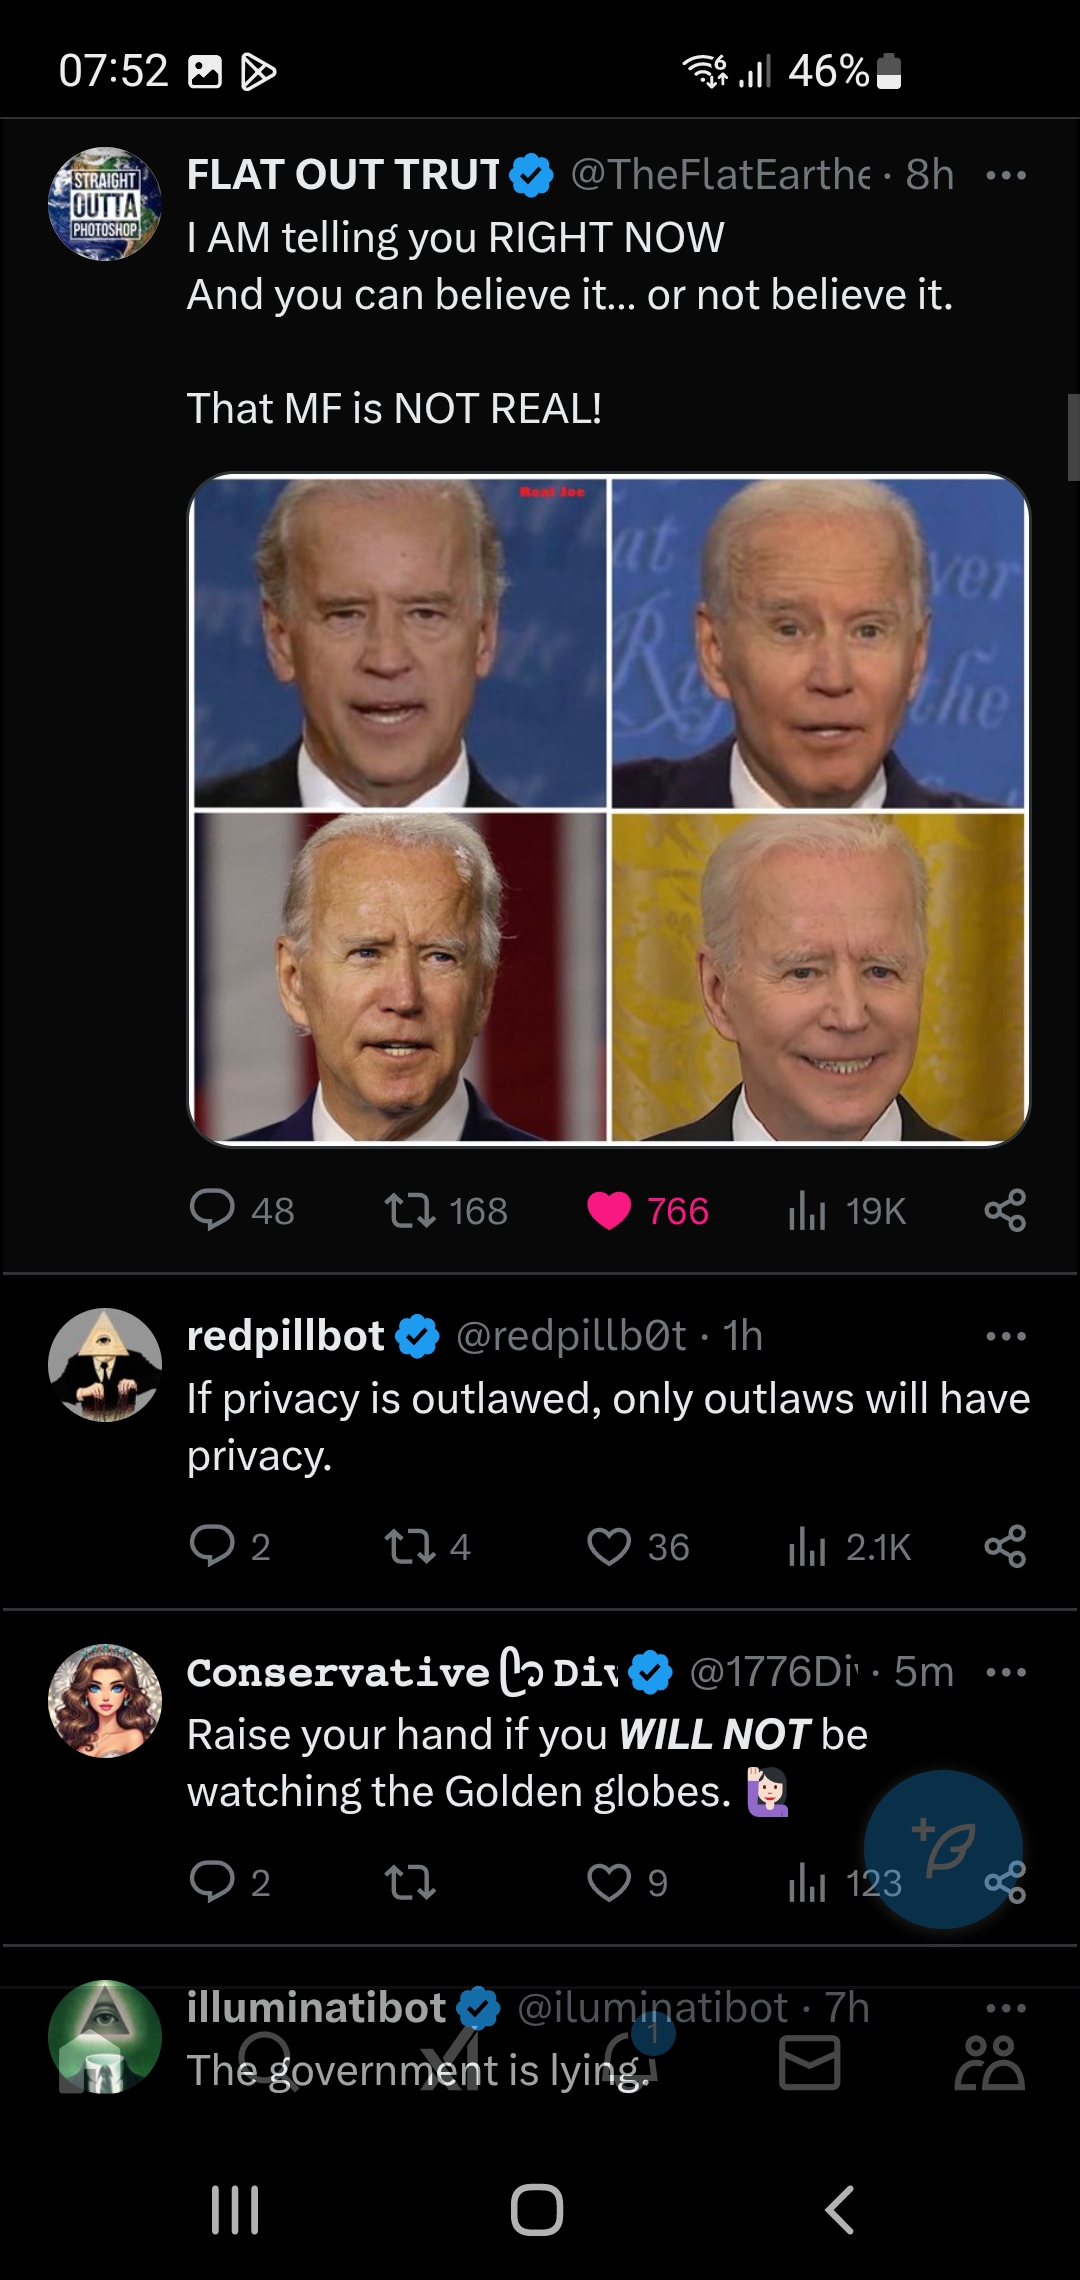Tap the Android back navigation button

coord(839,2209)
